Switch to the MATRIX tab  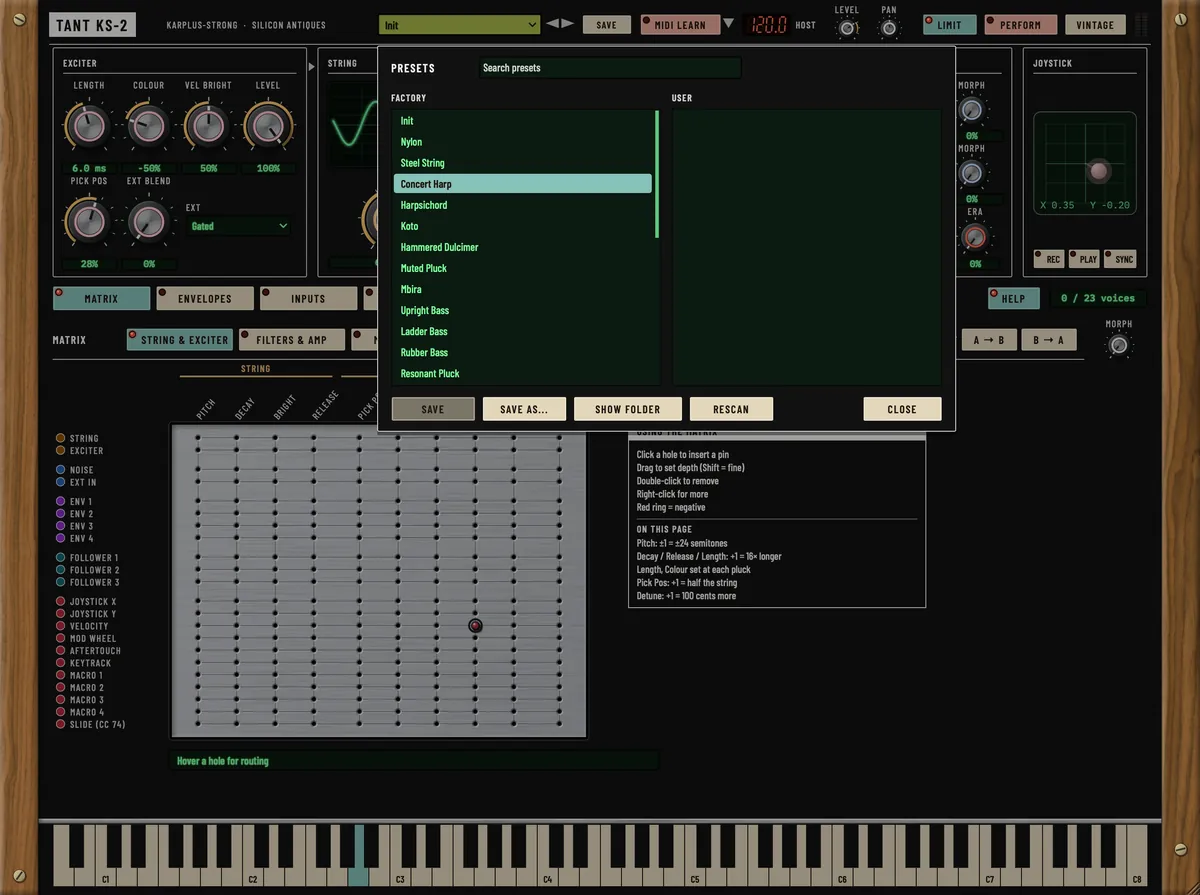click(x=101, y=298)
